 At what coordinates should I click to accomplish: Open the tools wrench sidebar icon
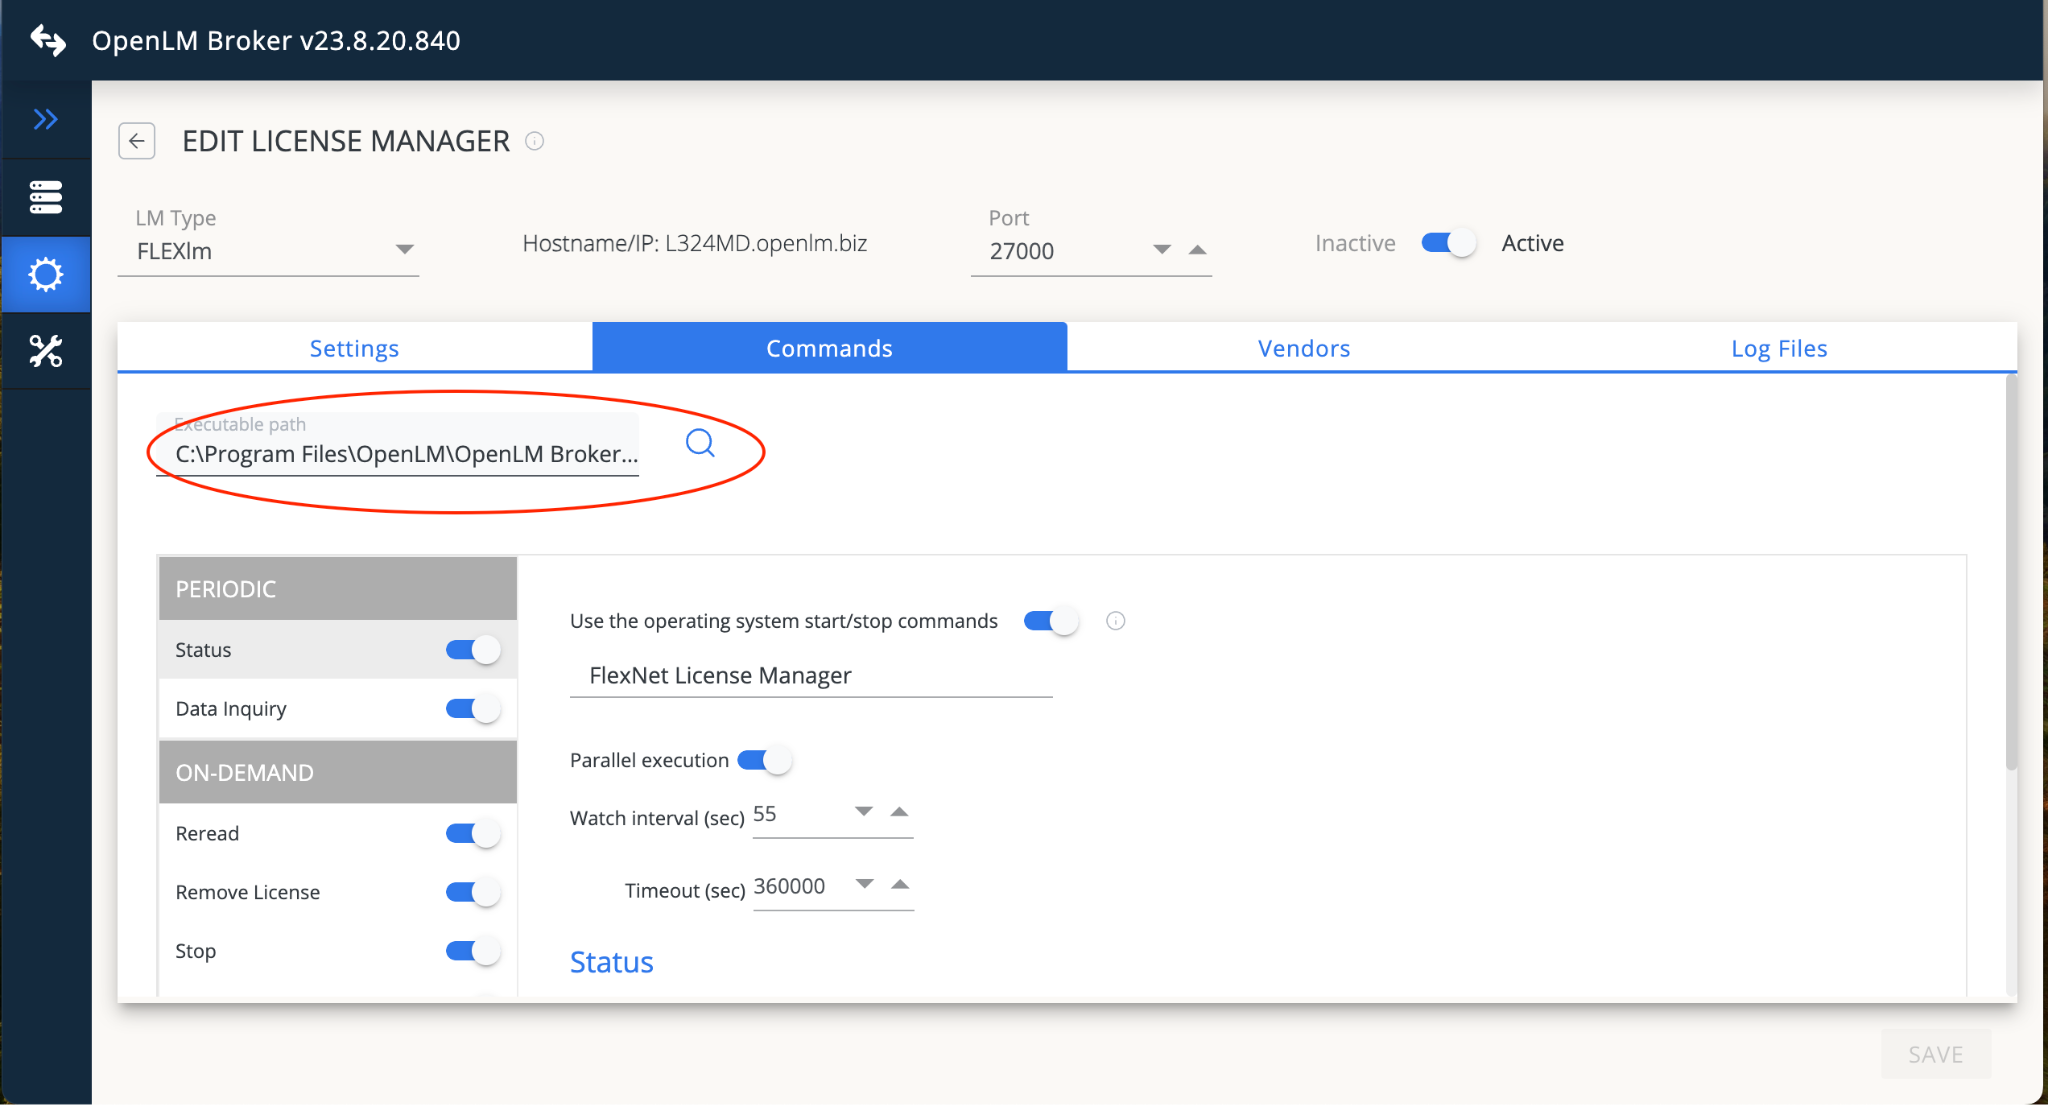click(x=45, y=351)
